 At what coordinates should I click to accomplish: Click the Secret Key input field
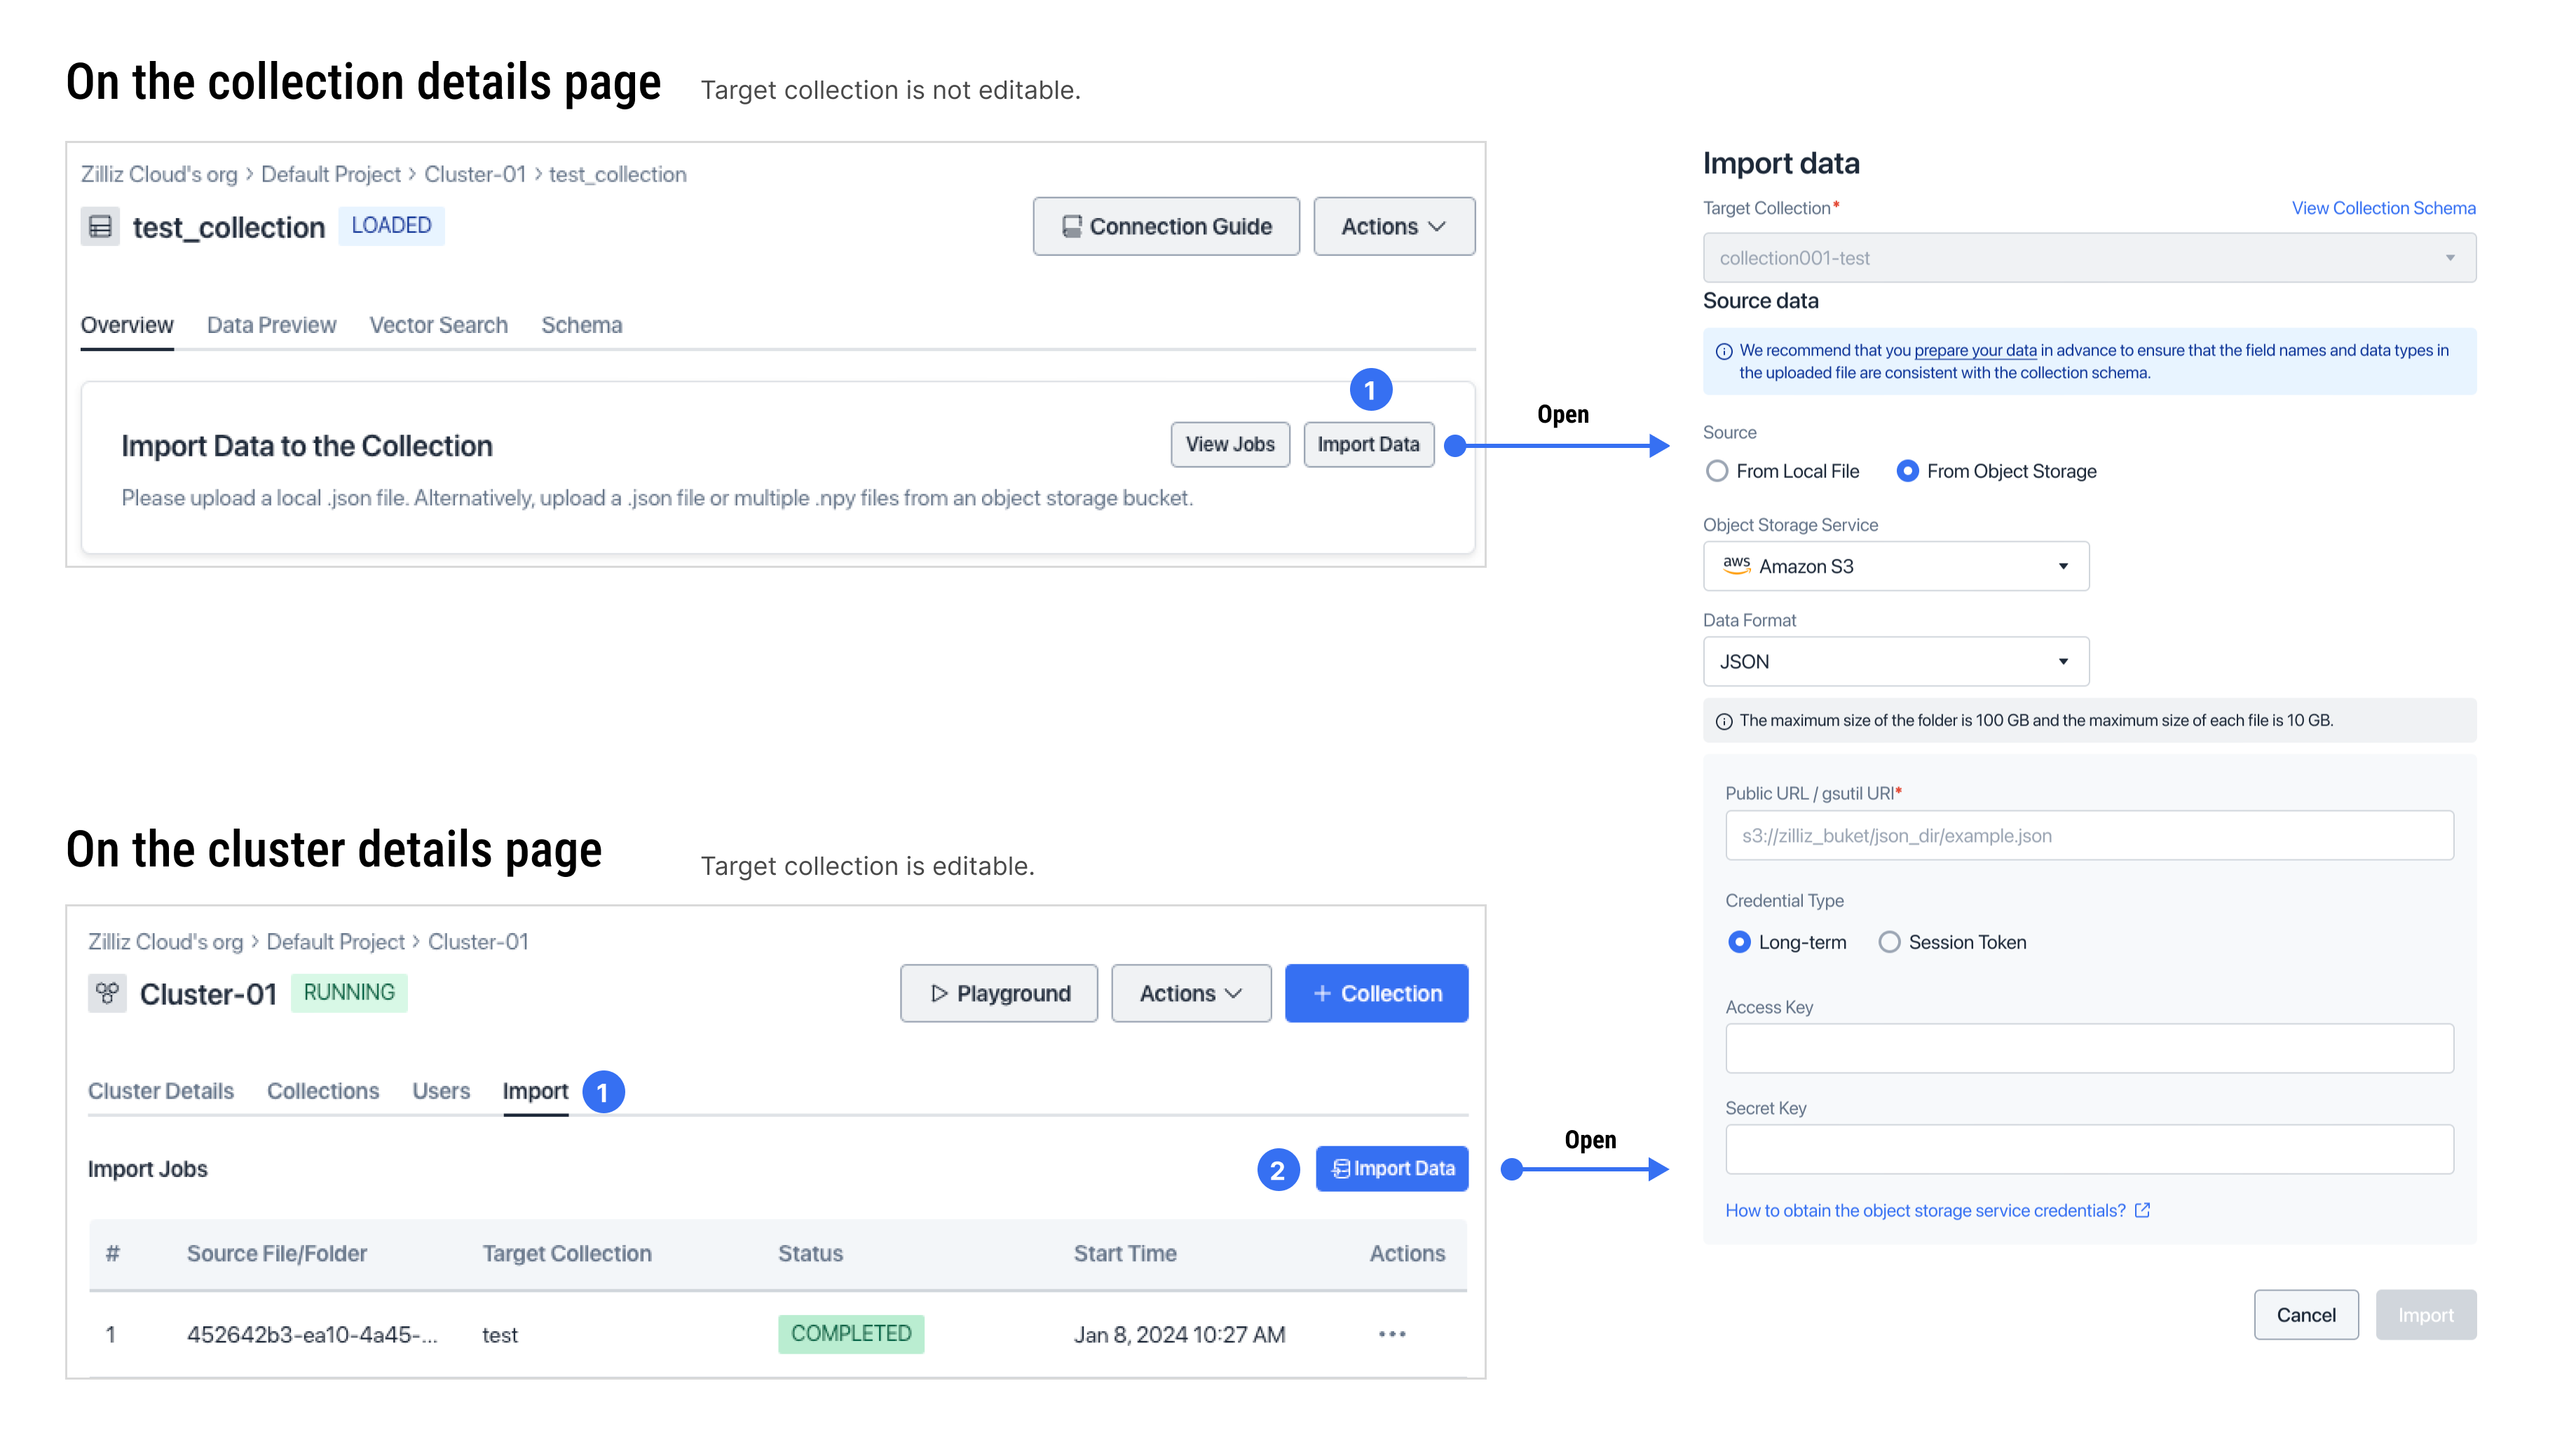pos(2089,1149)
